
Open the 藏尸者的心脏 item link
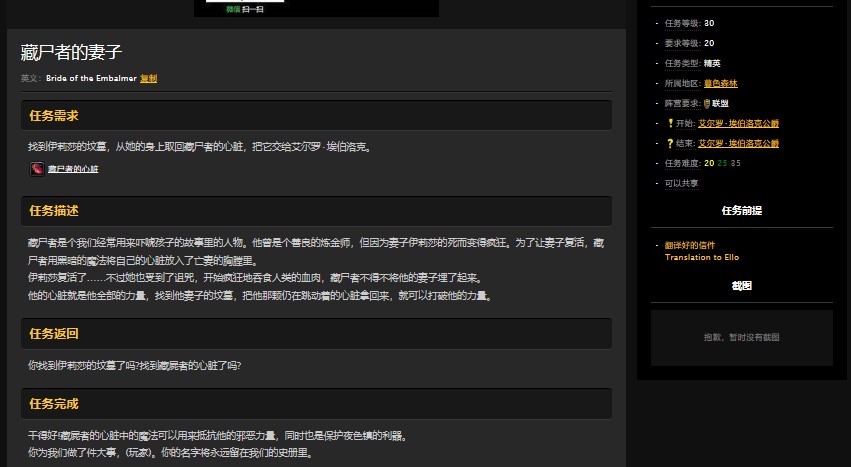(x=73, y=169)
